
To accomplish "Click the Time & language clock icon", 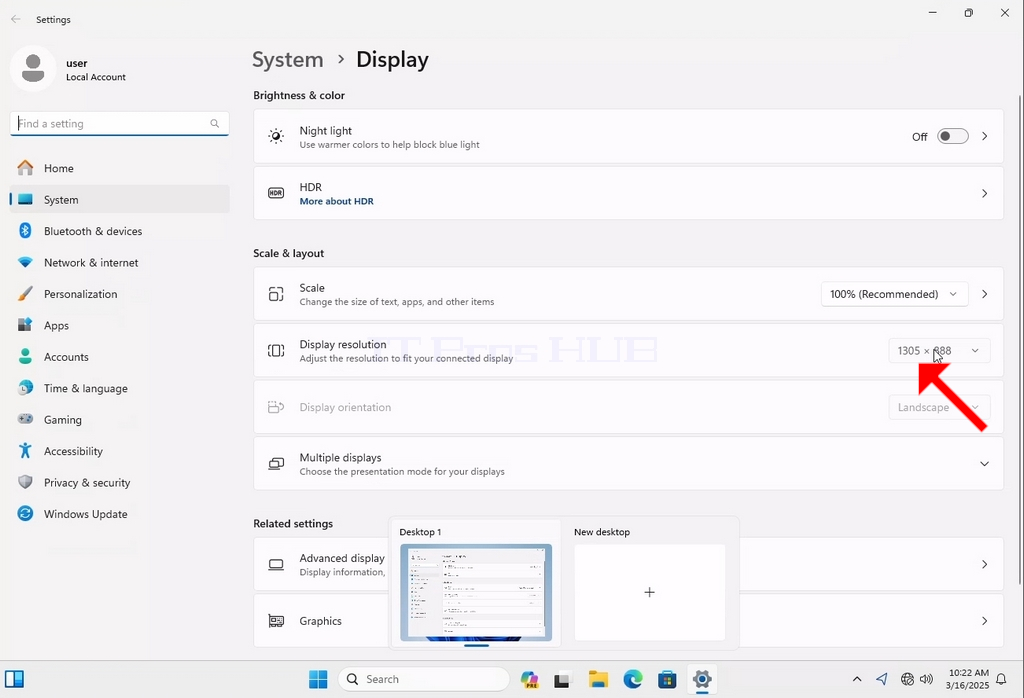I will pyautogui.click(x=25, y=388).
